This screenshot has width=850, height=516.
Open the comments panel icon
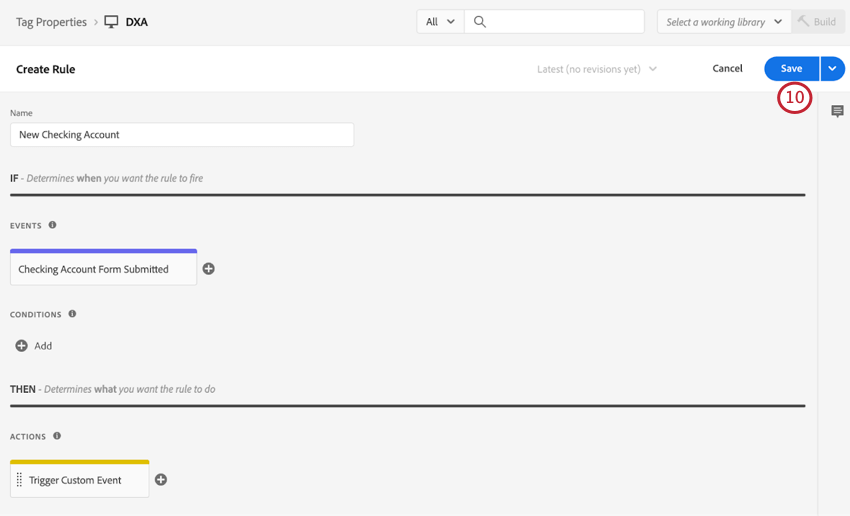[x=837, y=112]
